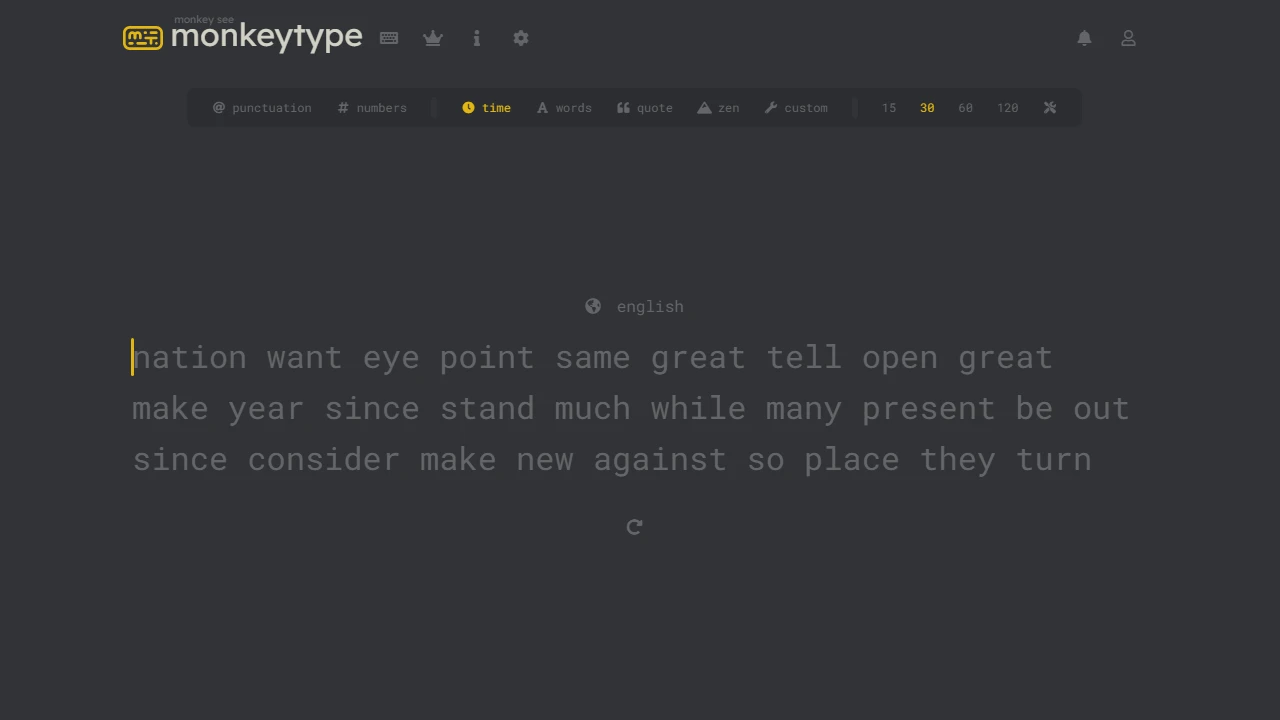Image resolution: width=1280 pixels, height=720 pixels.
Task: Click the restart test icon below the words
Action: (634, 527)
